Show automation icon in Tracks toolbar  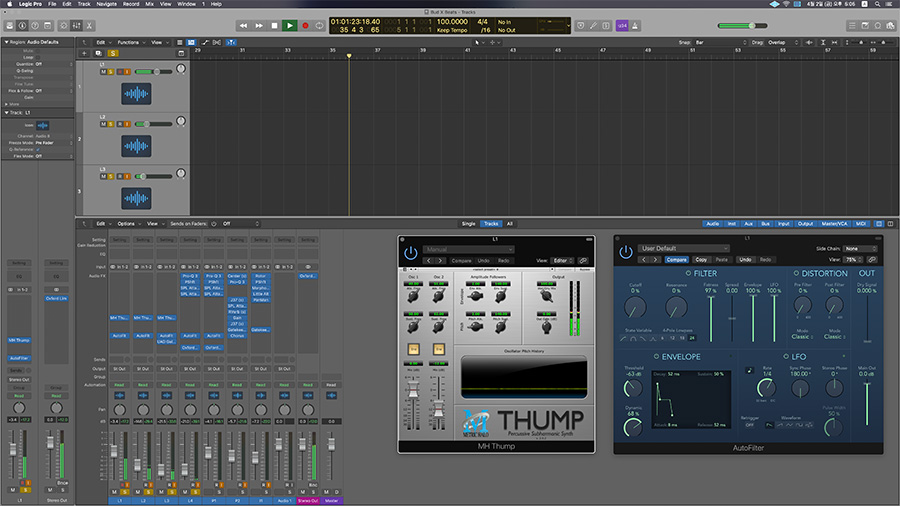[205, 42]
